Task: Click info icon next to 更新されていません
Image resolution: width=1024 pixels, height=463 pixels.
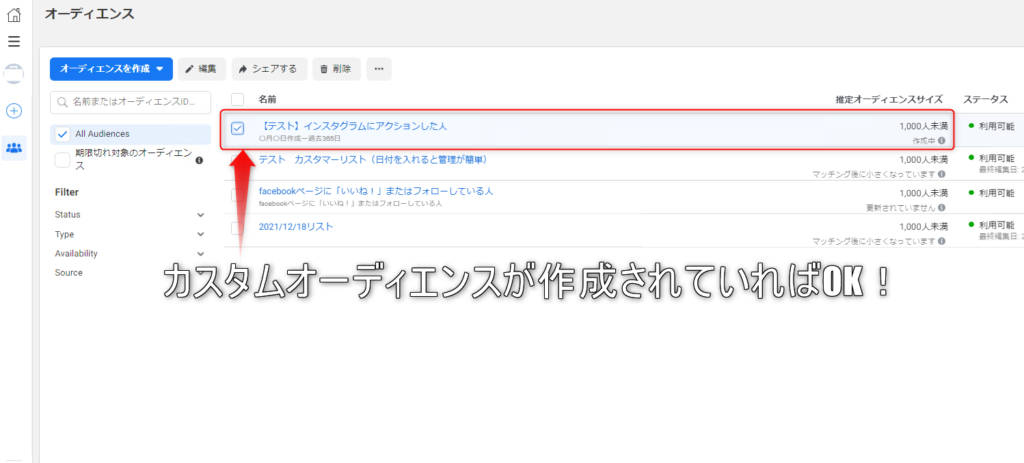Action: pyautogui.click(x=942, y=208)
